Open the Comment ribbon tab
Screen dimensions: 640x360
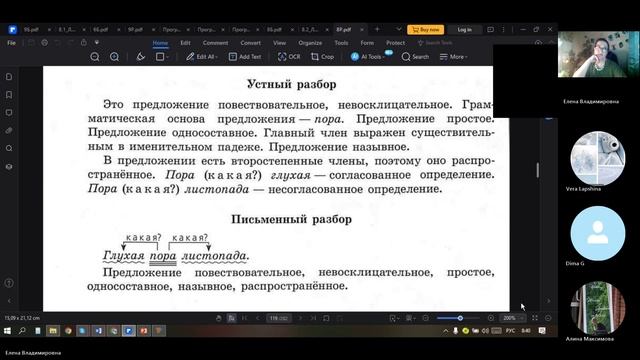coord(216,43)
